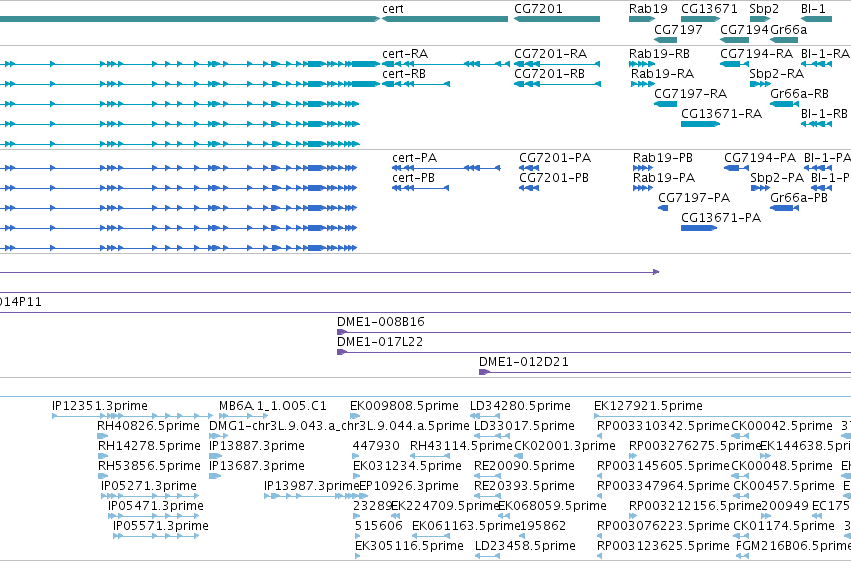This screenshot has width=851, height=561.
Task: Click the Gr66a-RB transcript
Action: pyautogui.click(x=784, y=104)
